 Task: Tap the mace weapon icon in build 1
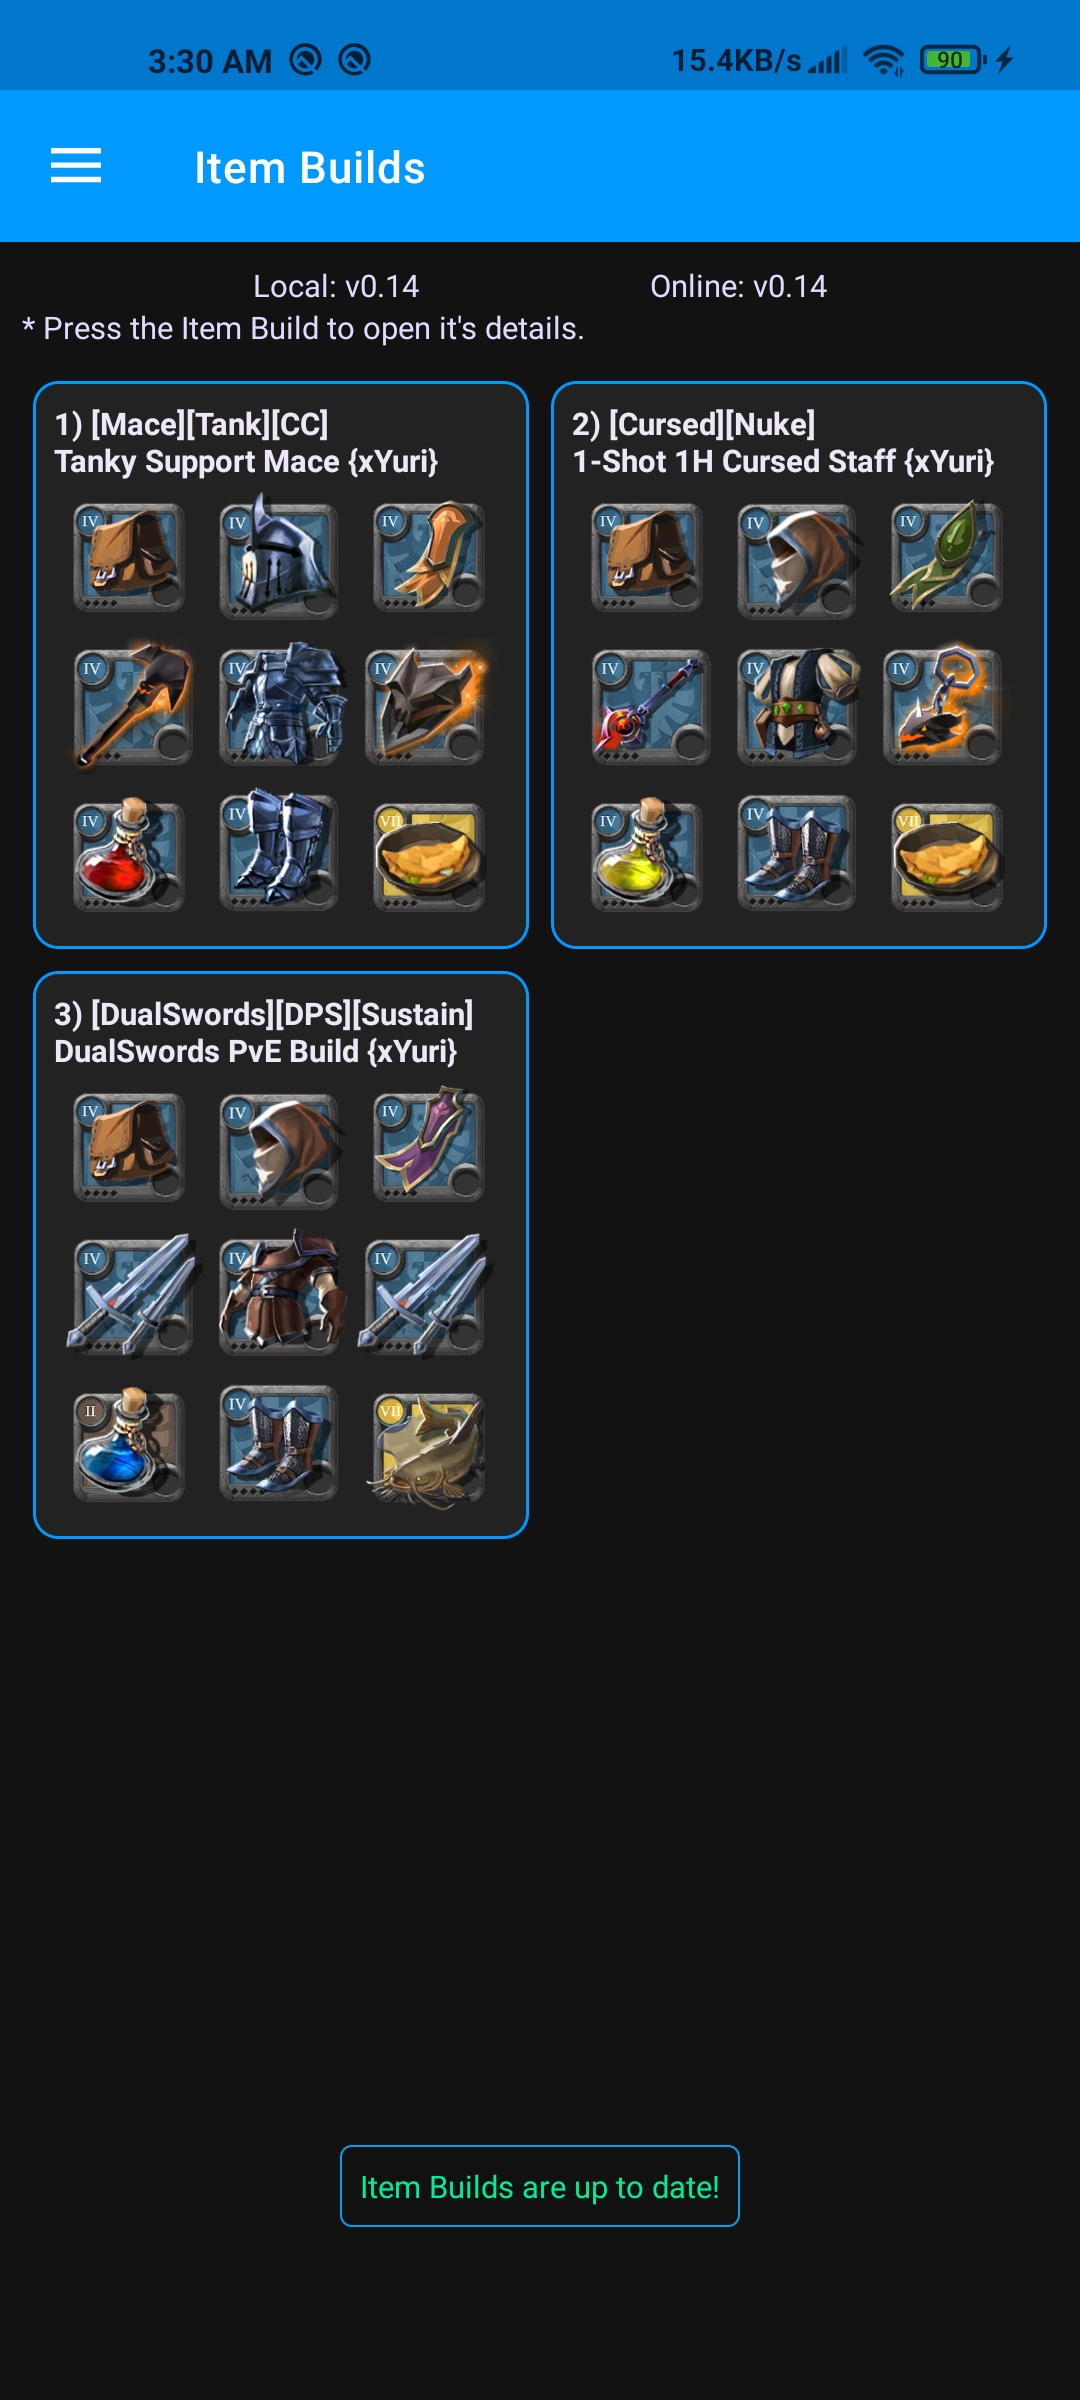pos(133,705)
